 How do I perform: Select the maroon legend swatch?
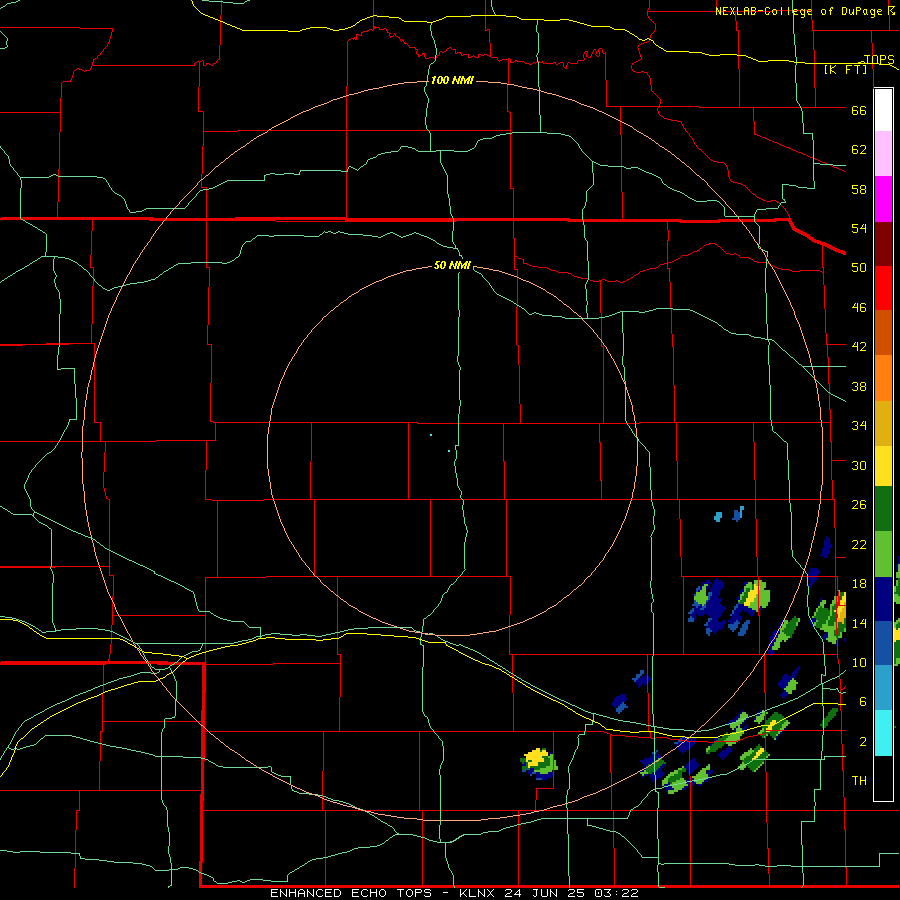883,244
